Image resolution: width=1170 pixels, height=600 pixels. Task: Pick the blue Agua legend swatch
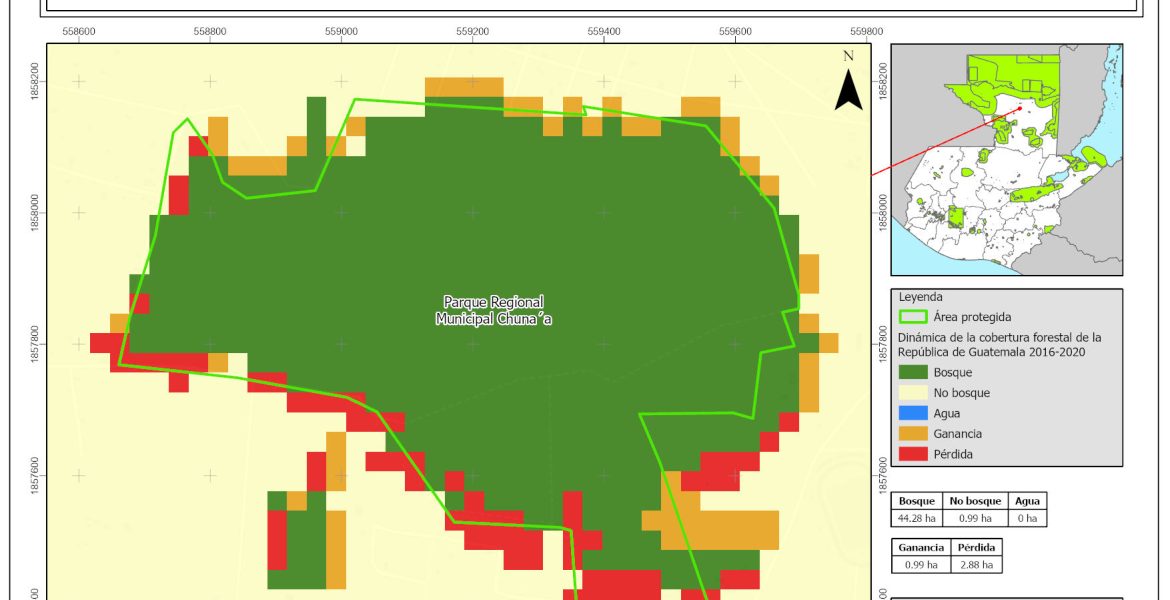coord(912,413)
